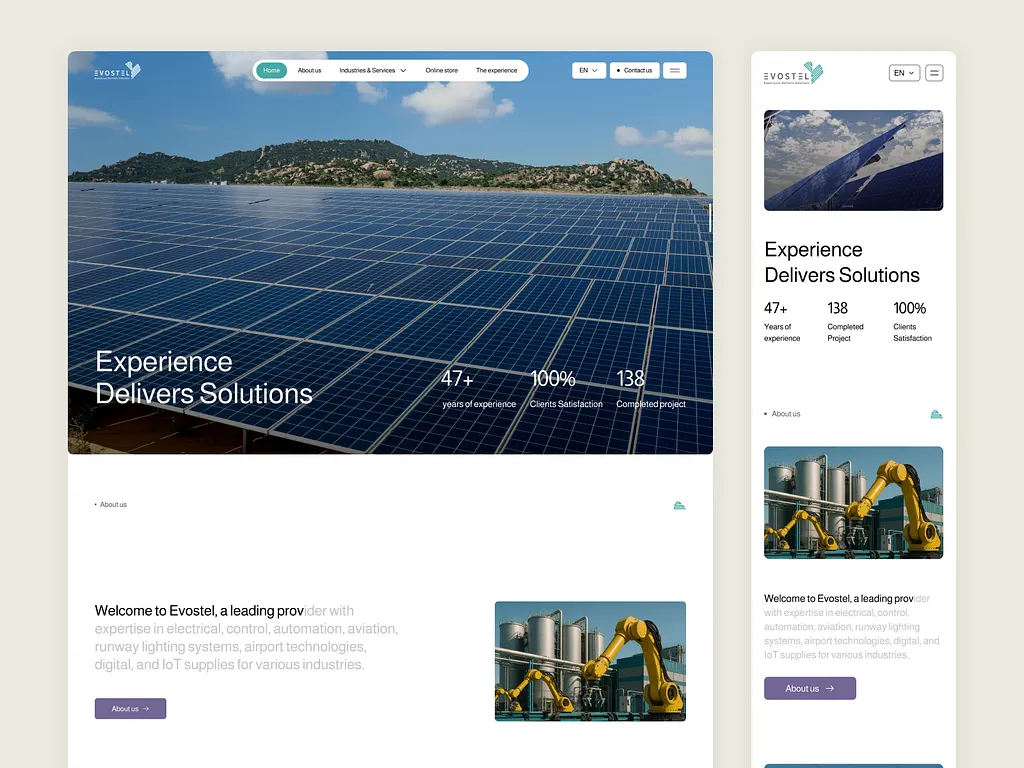Open the hamburger menu in desktop header
The image size is (1024, 768).
[675, 71]
